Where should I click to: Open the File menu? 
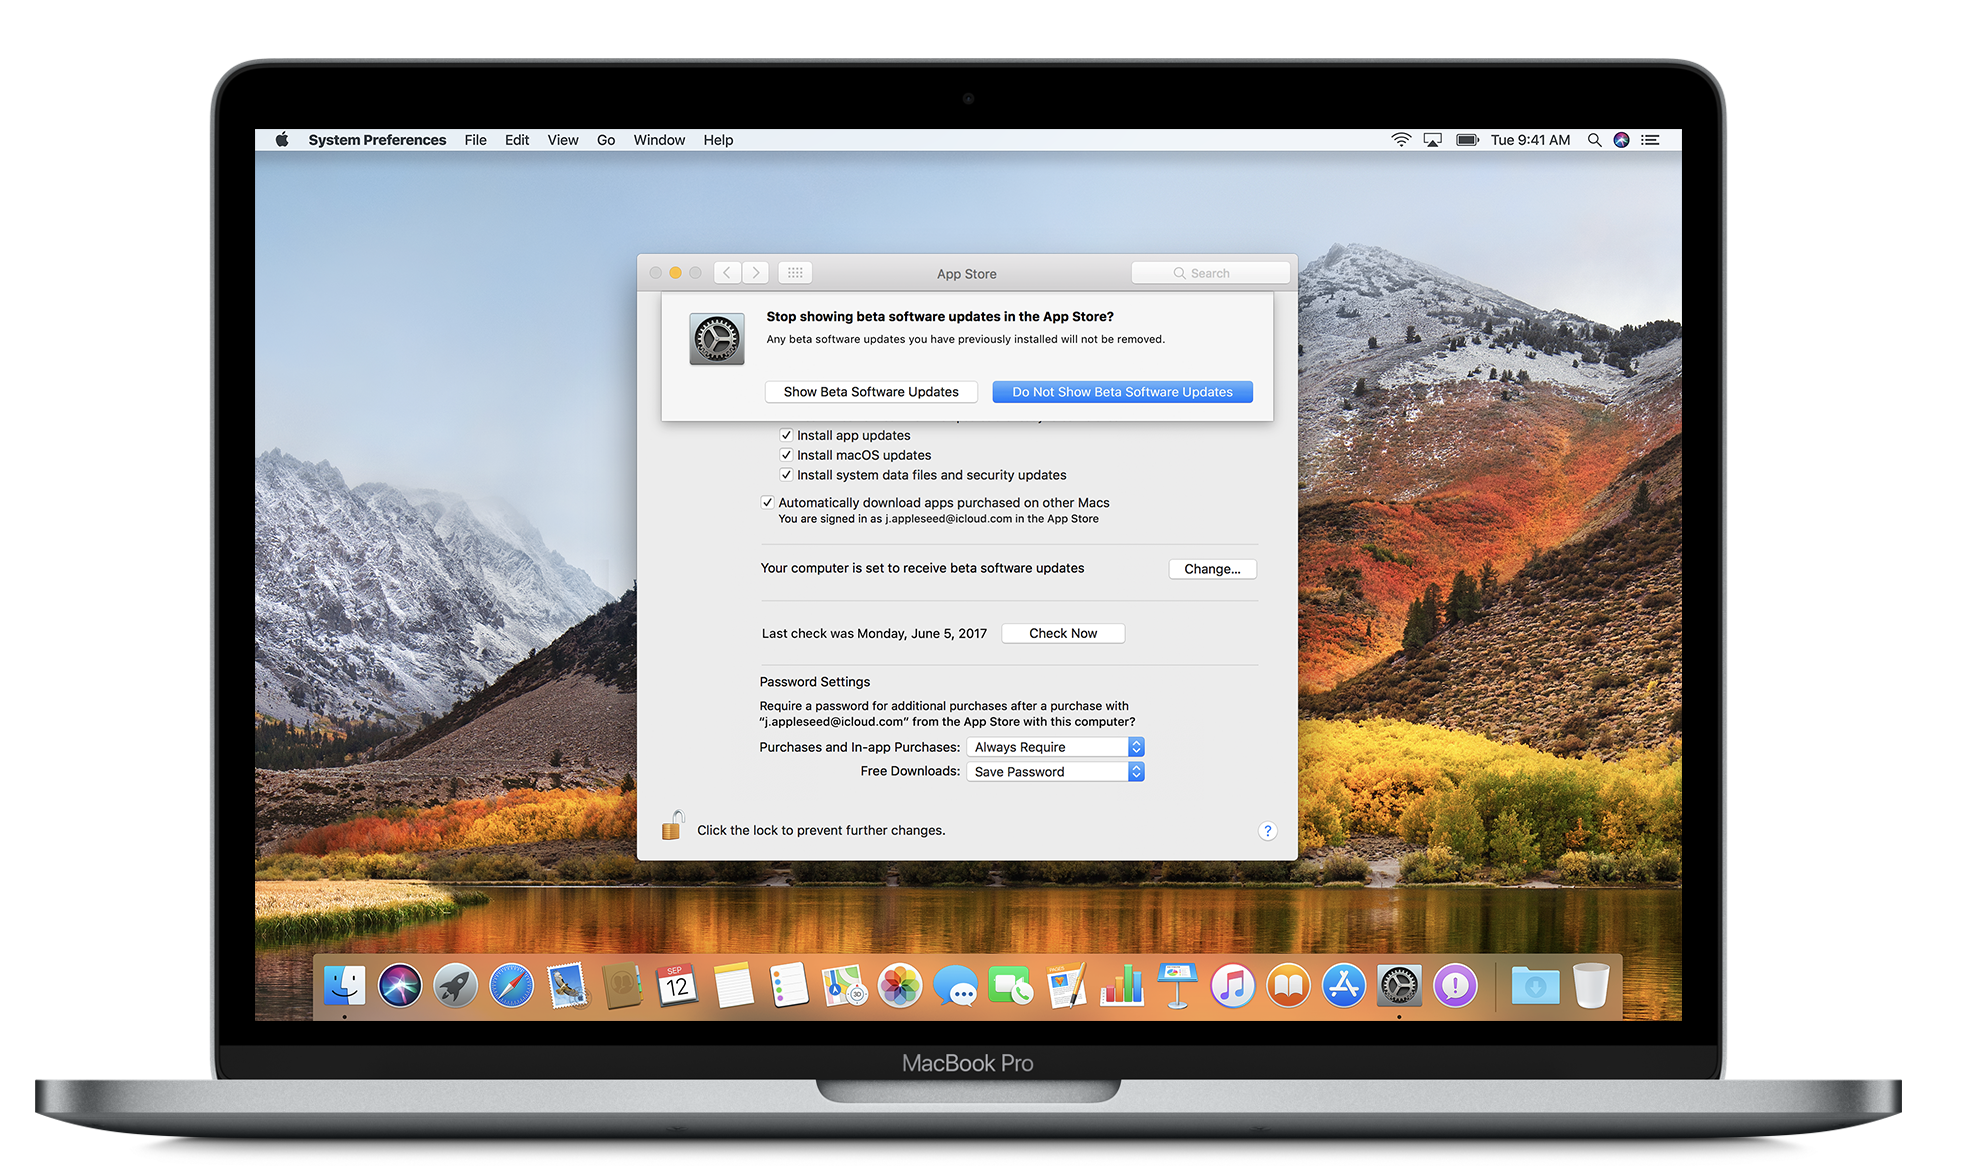[x=475, y=140]
